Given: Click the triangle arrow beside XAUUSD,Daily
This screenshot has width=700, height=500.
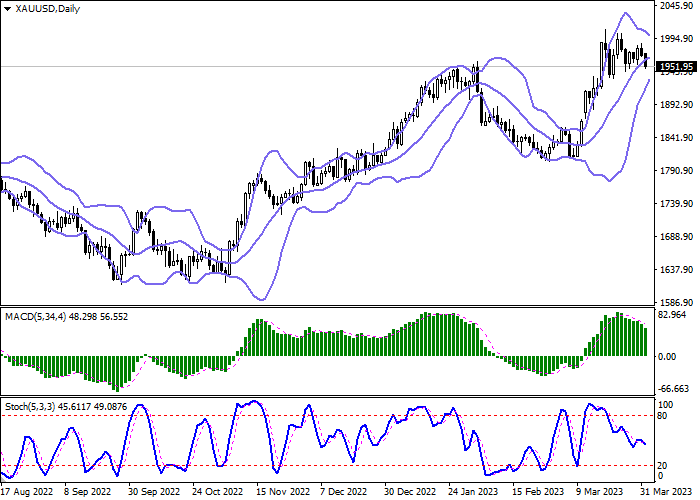Looking at the screenshot, I should 7,9.
